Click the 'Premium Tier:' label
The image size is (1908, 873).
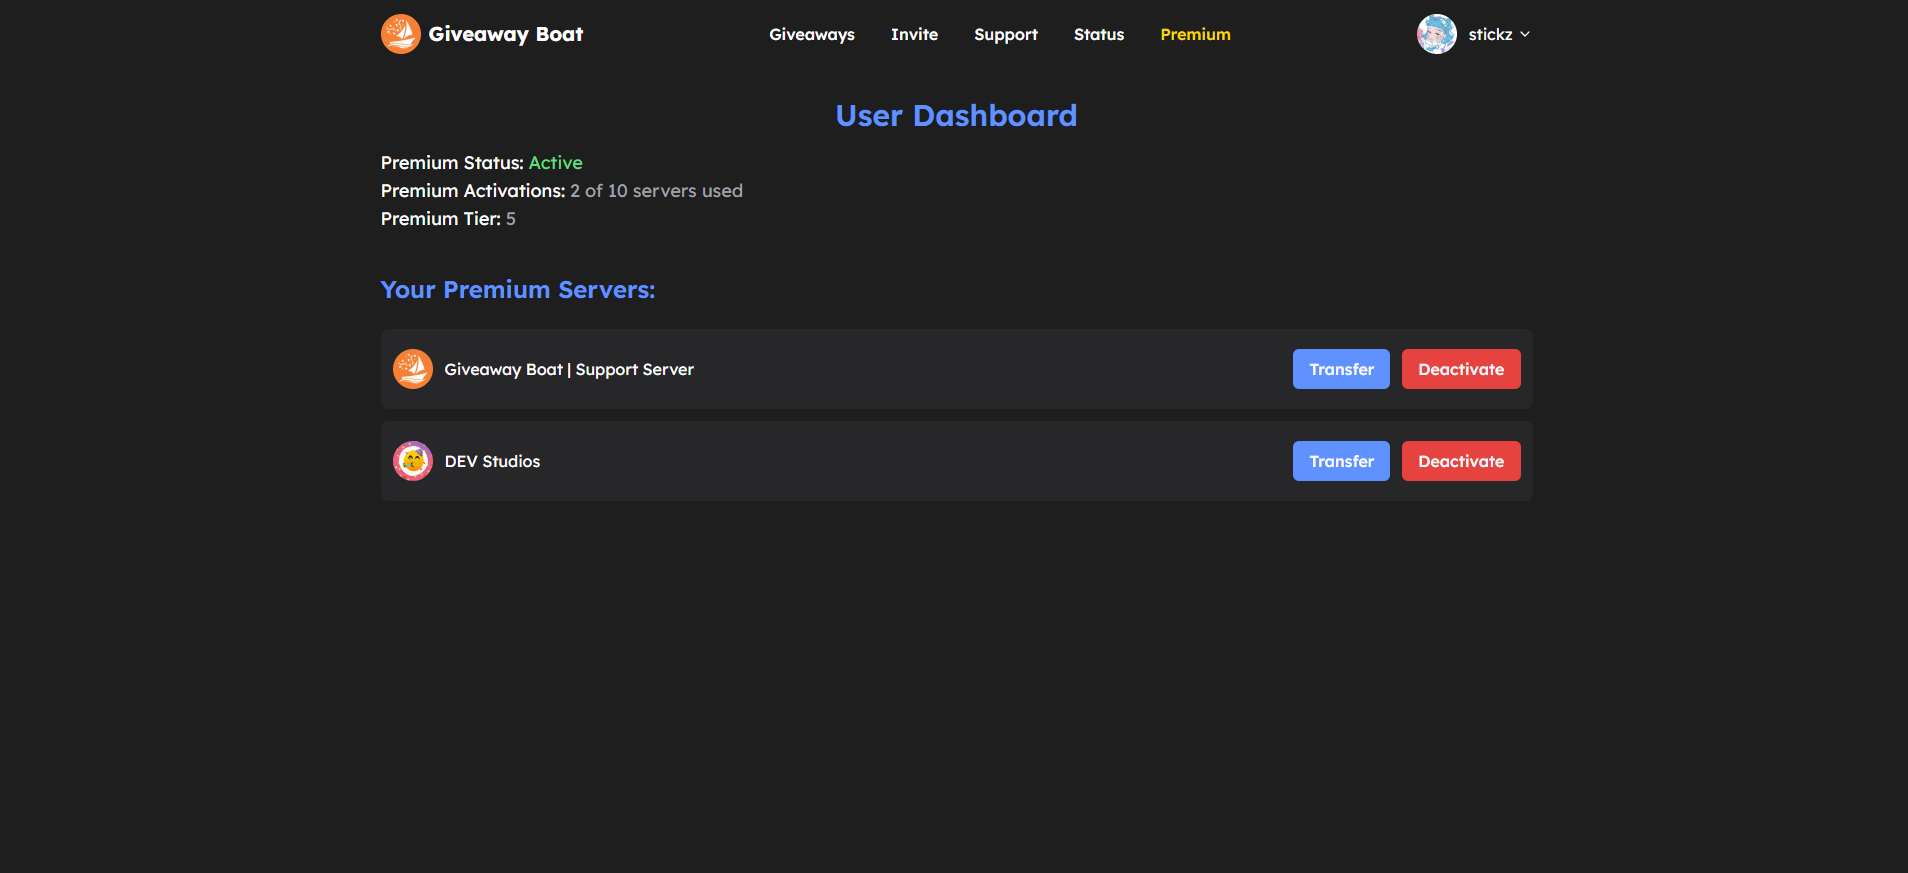pyautogui.click(x=441, y=219)
